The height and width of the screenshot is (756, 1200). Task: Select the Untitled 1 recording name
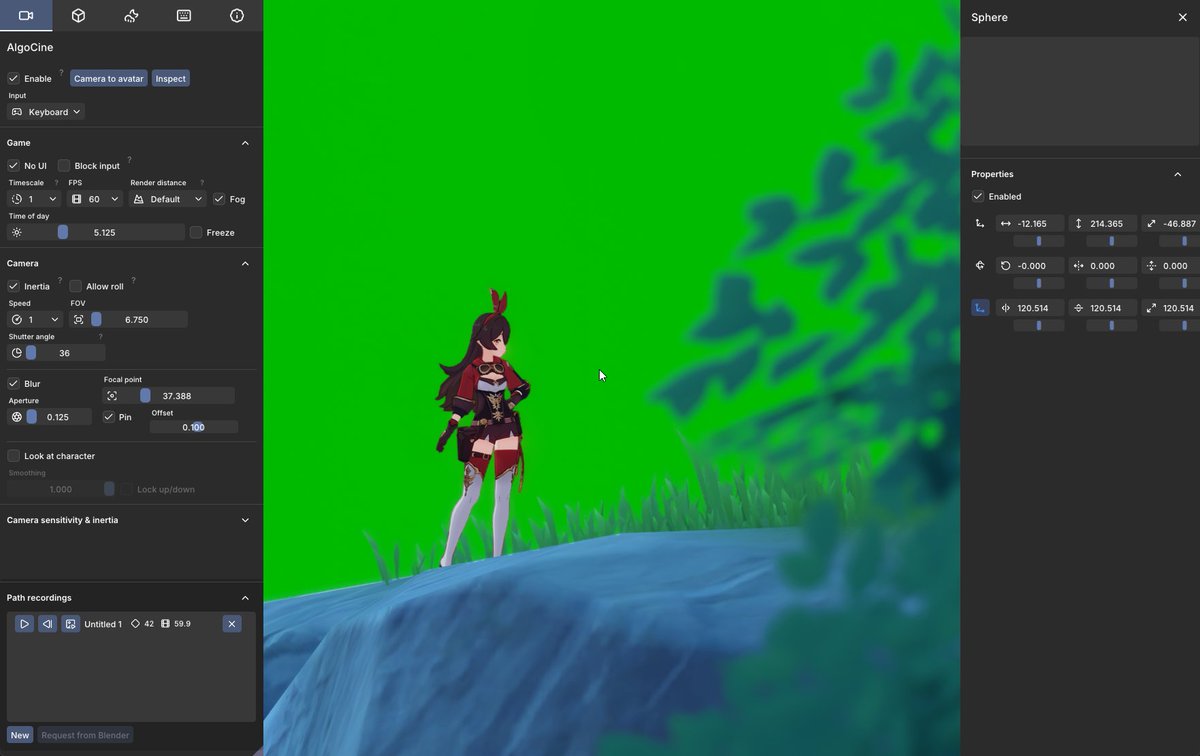point(103,624)
